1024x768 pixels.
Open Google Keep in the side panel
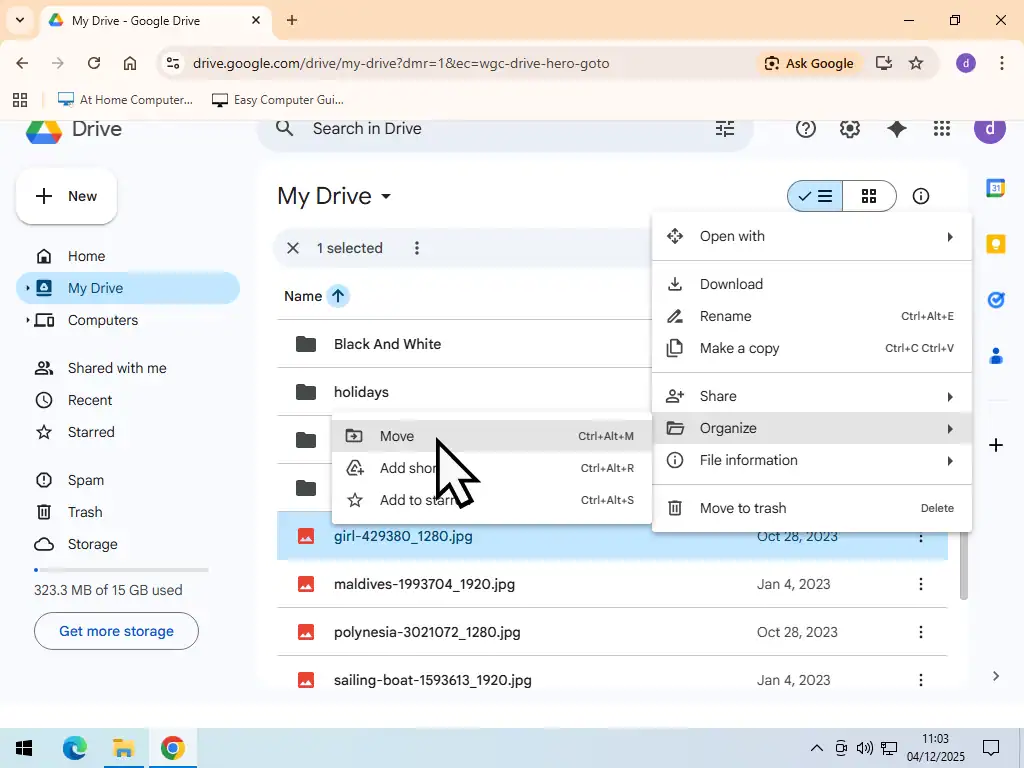995,243
